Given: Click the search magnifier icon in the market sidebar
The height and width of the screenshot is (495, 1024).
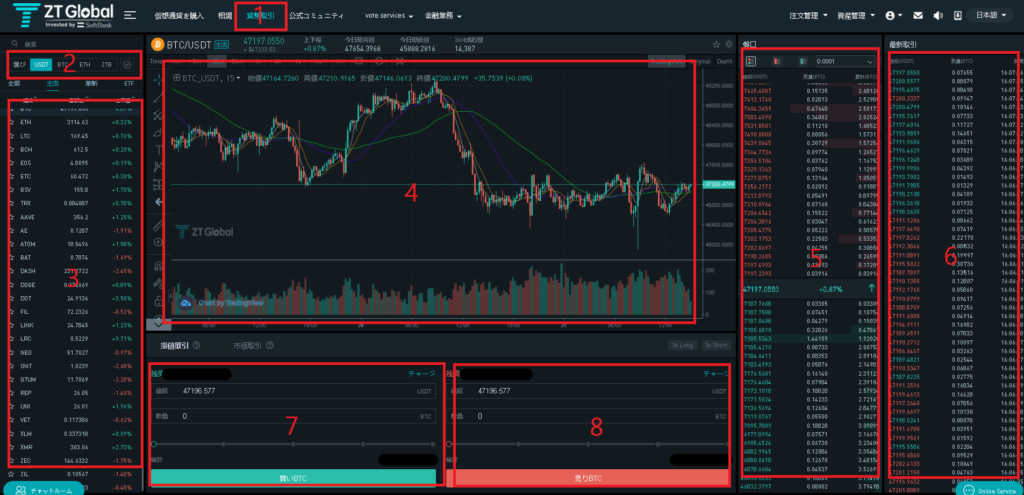Looking at the screenshot, I should tap(14, 44).
